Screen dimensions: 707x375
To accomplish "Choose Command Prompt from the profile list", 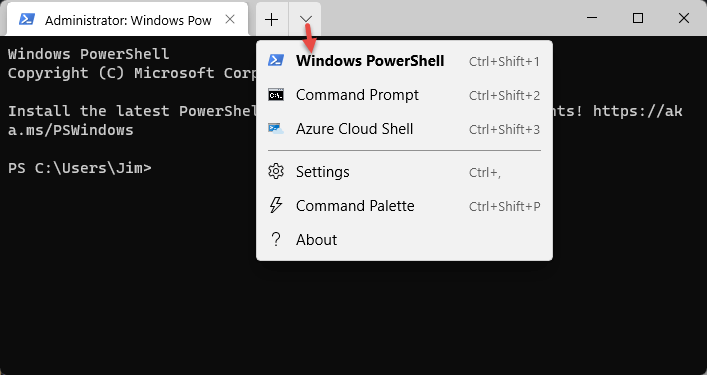I will (404, 95).
